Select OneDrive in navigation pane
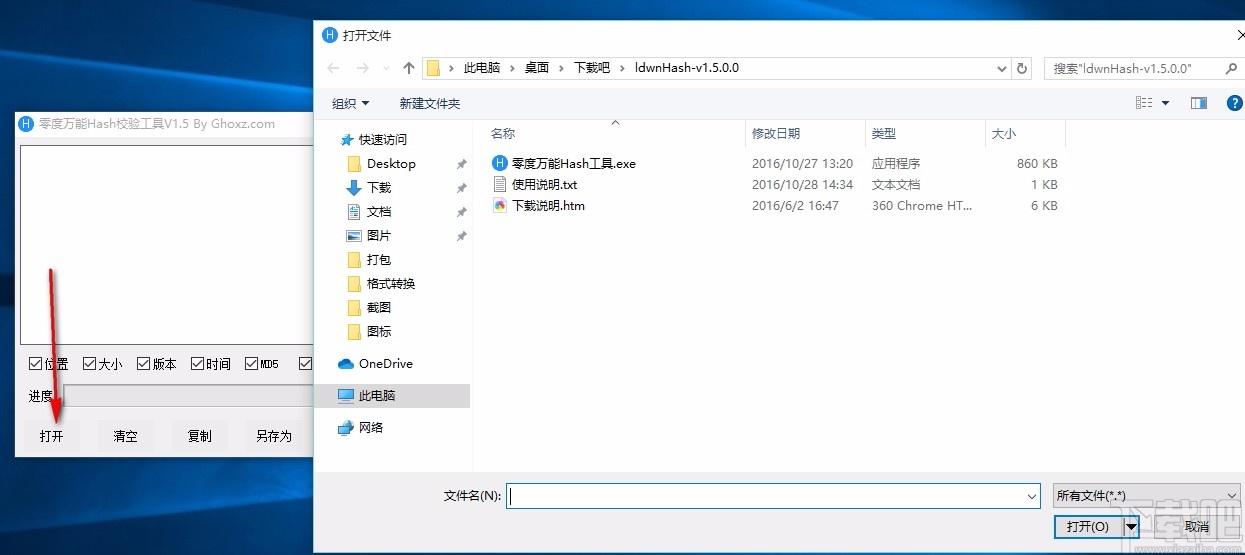1245x555 pixels. pos(385,363)
